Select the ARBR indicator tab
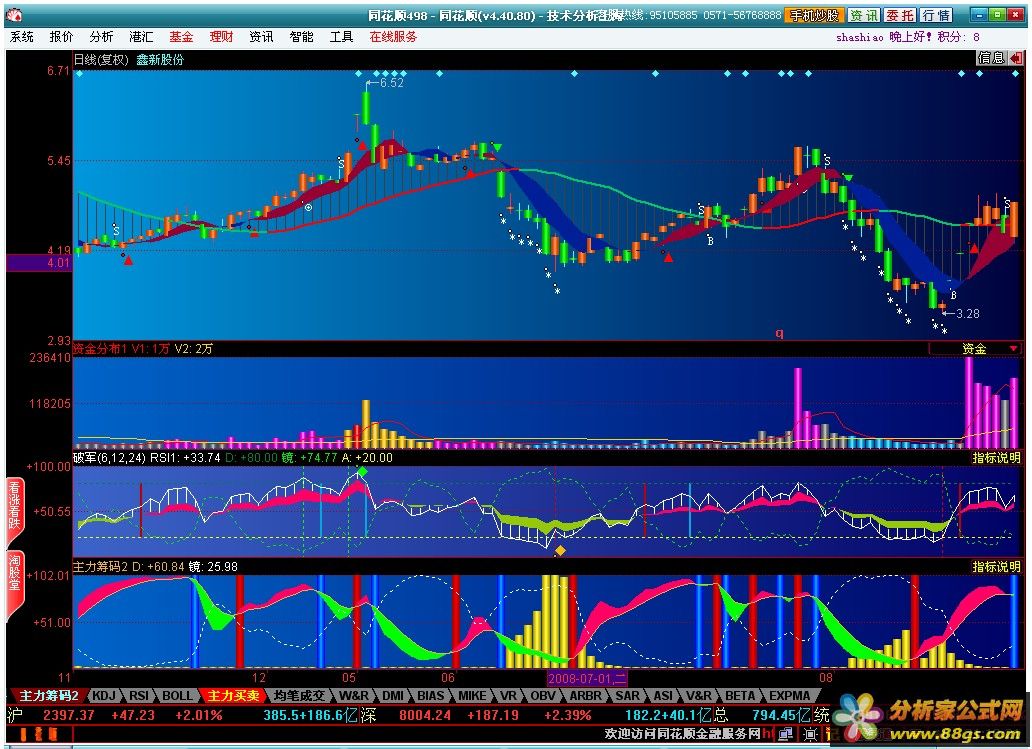 [x=585, y=696]
